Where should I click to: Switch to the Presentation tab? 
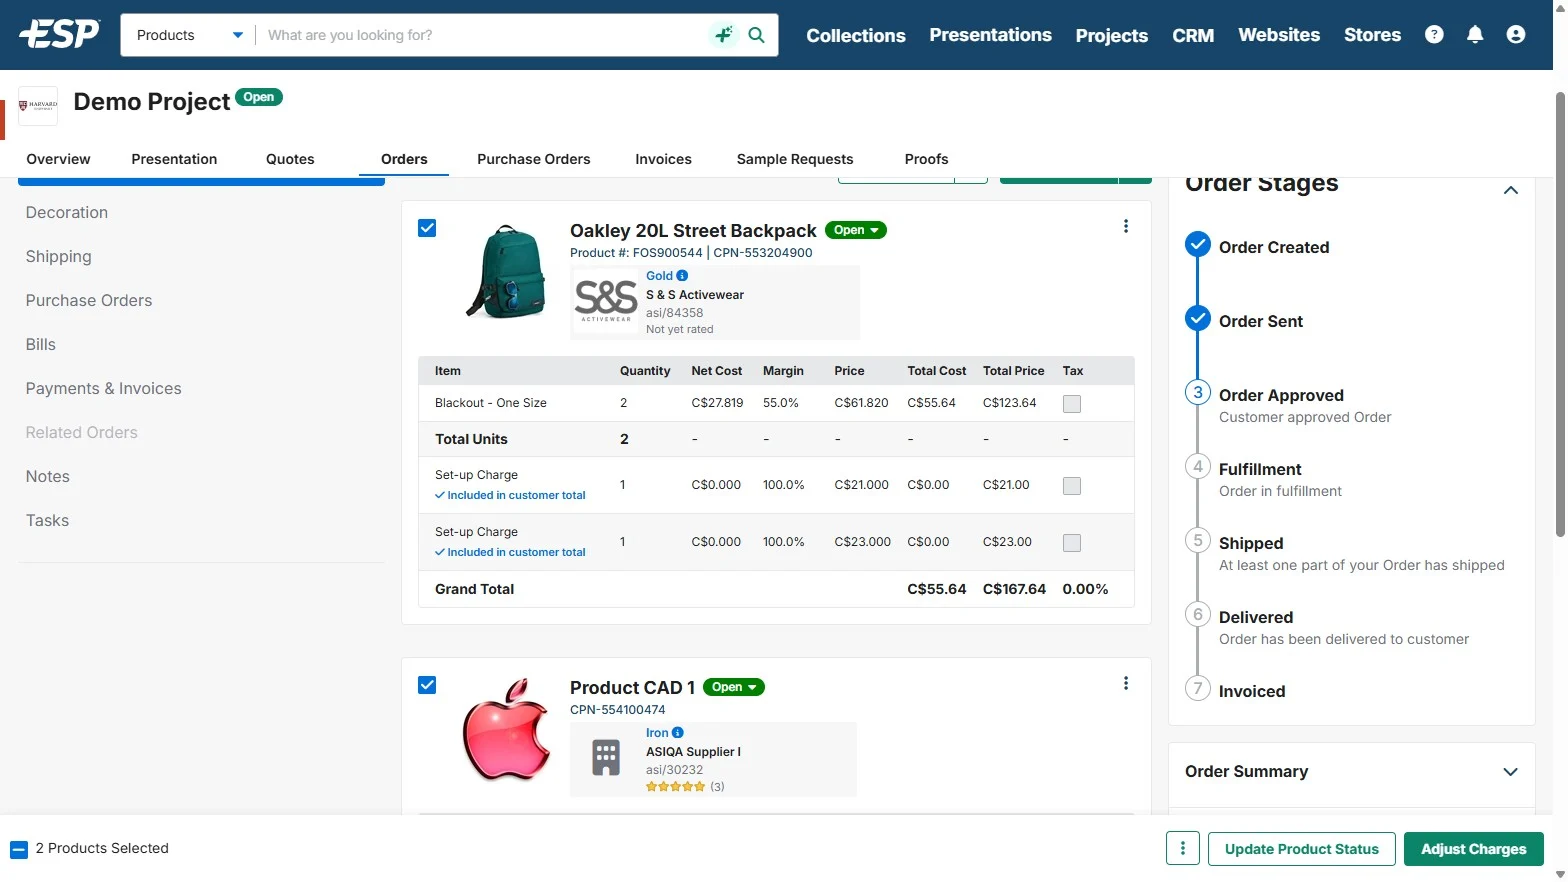tap(174, 159)
